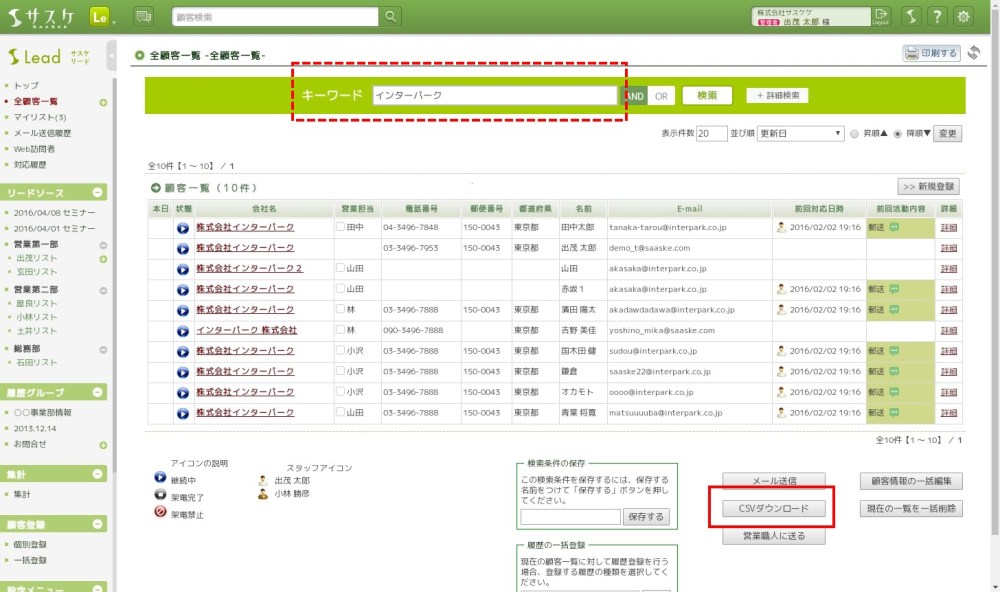Go to メール送信履歴 in sidebar
1000x592 pixels.
[43, 133]
